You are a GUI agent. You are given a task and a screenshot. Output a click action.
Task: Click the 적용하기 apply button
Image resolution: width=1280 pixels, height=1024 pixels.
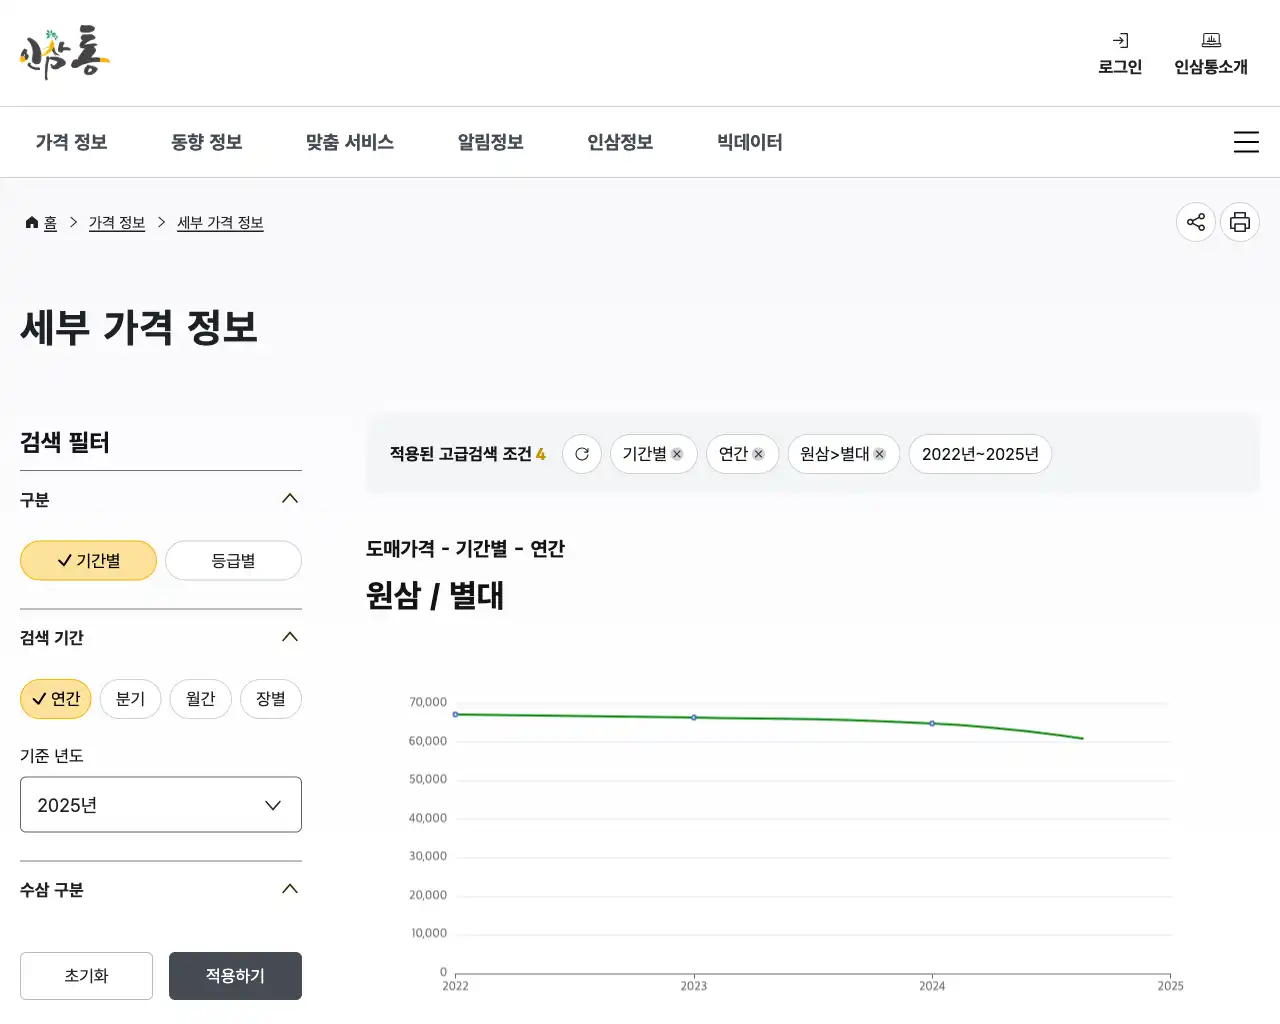tap(235, 976)
